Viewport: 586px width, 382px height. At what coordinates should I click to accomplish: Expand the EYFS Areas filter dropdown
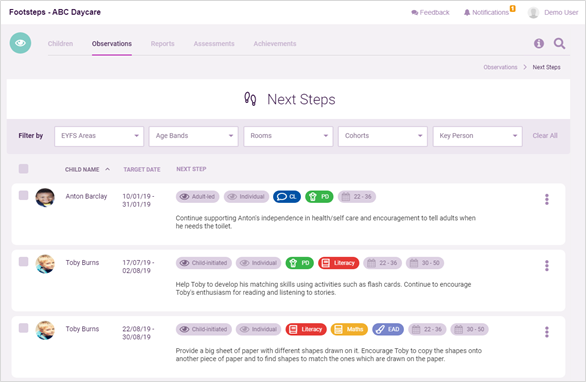[x=99, y=136]
